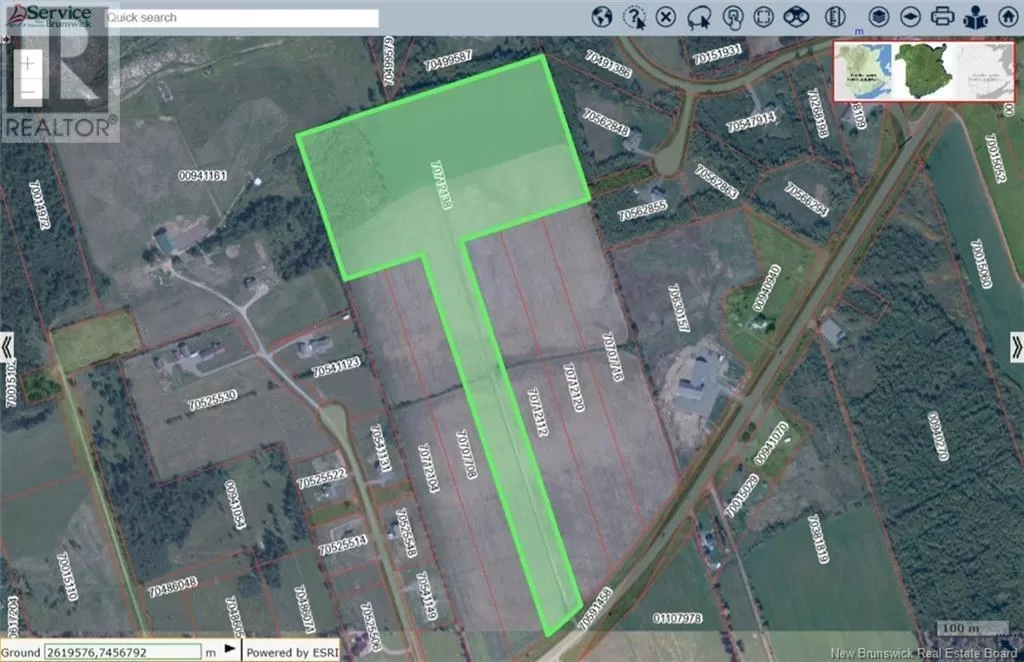The height and width of the screenshot is (662, 1024).
Task: Choose the lasso selection tool
Action: point(698,16)
